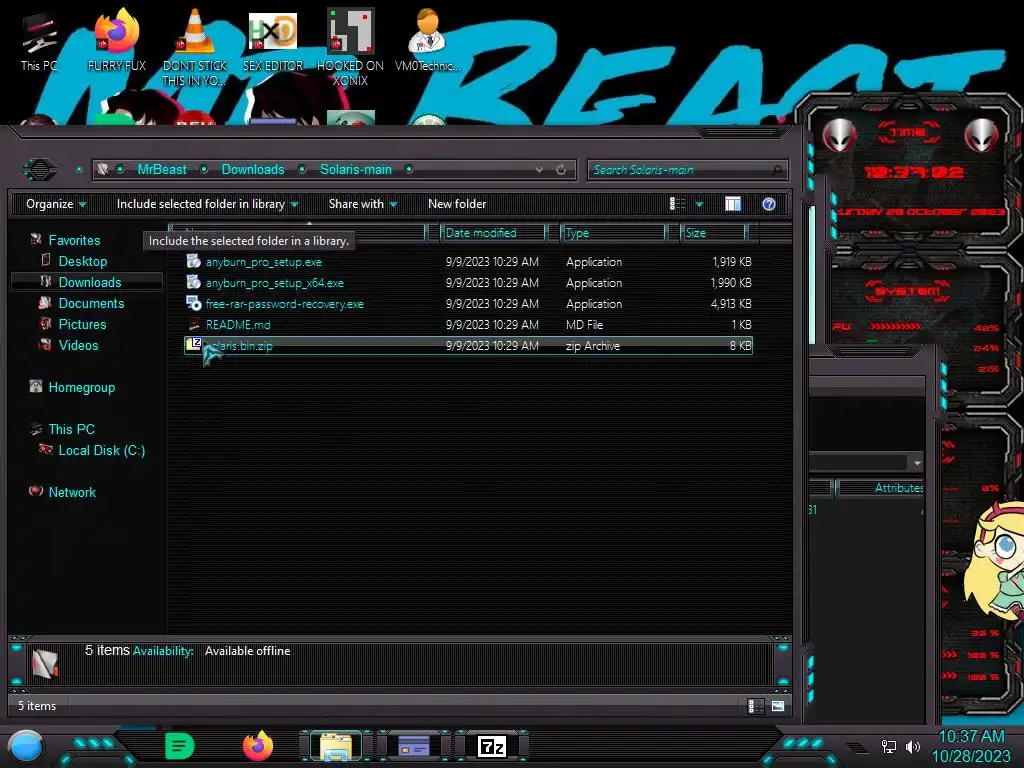This screenshot has height=768, width=1024.
Task: Select anyburn_pro_setup.exe file icon
Action: pyautogui.click(x=193, y=261)
